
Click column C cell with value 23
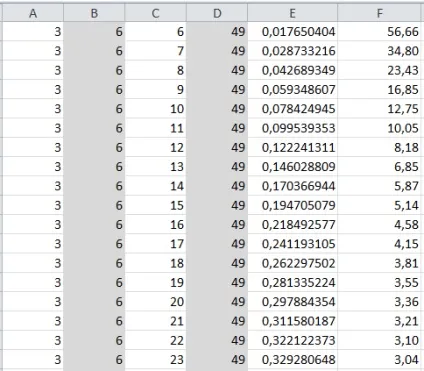tap(156, 360)
